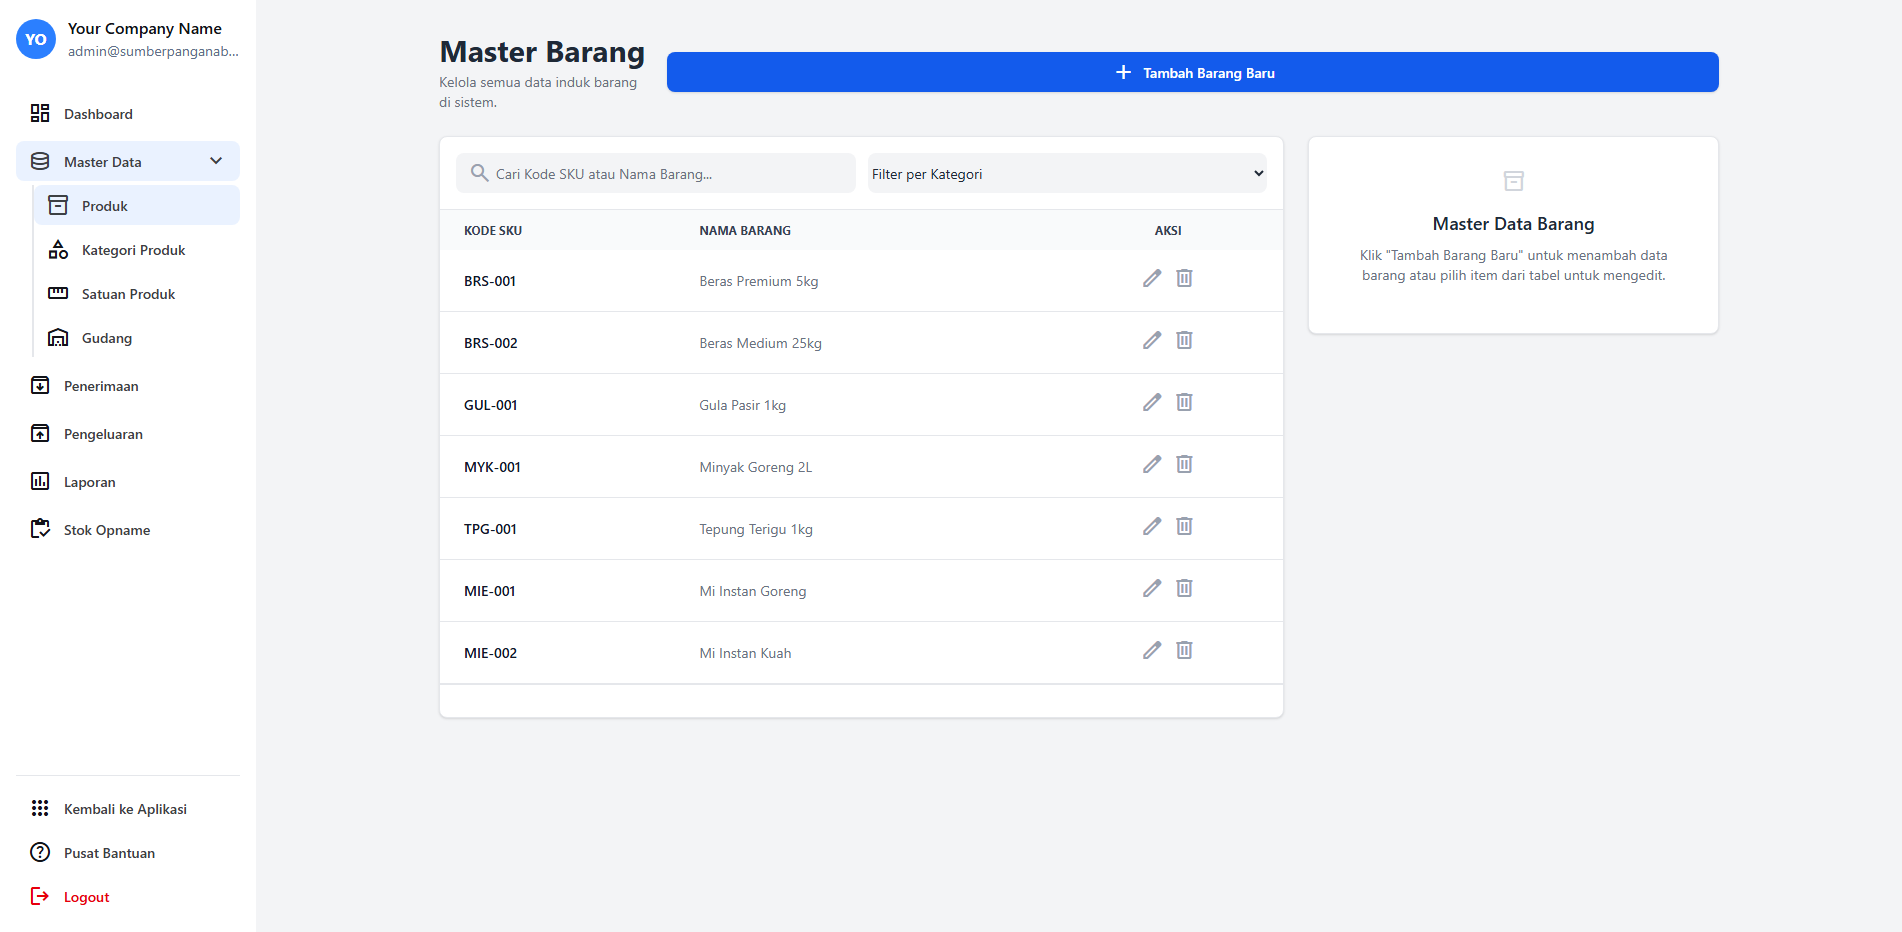
Task: Edit the Tepung Terigu 1kg entry
Action: (x=1152, y=527)
